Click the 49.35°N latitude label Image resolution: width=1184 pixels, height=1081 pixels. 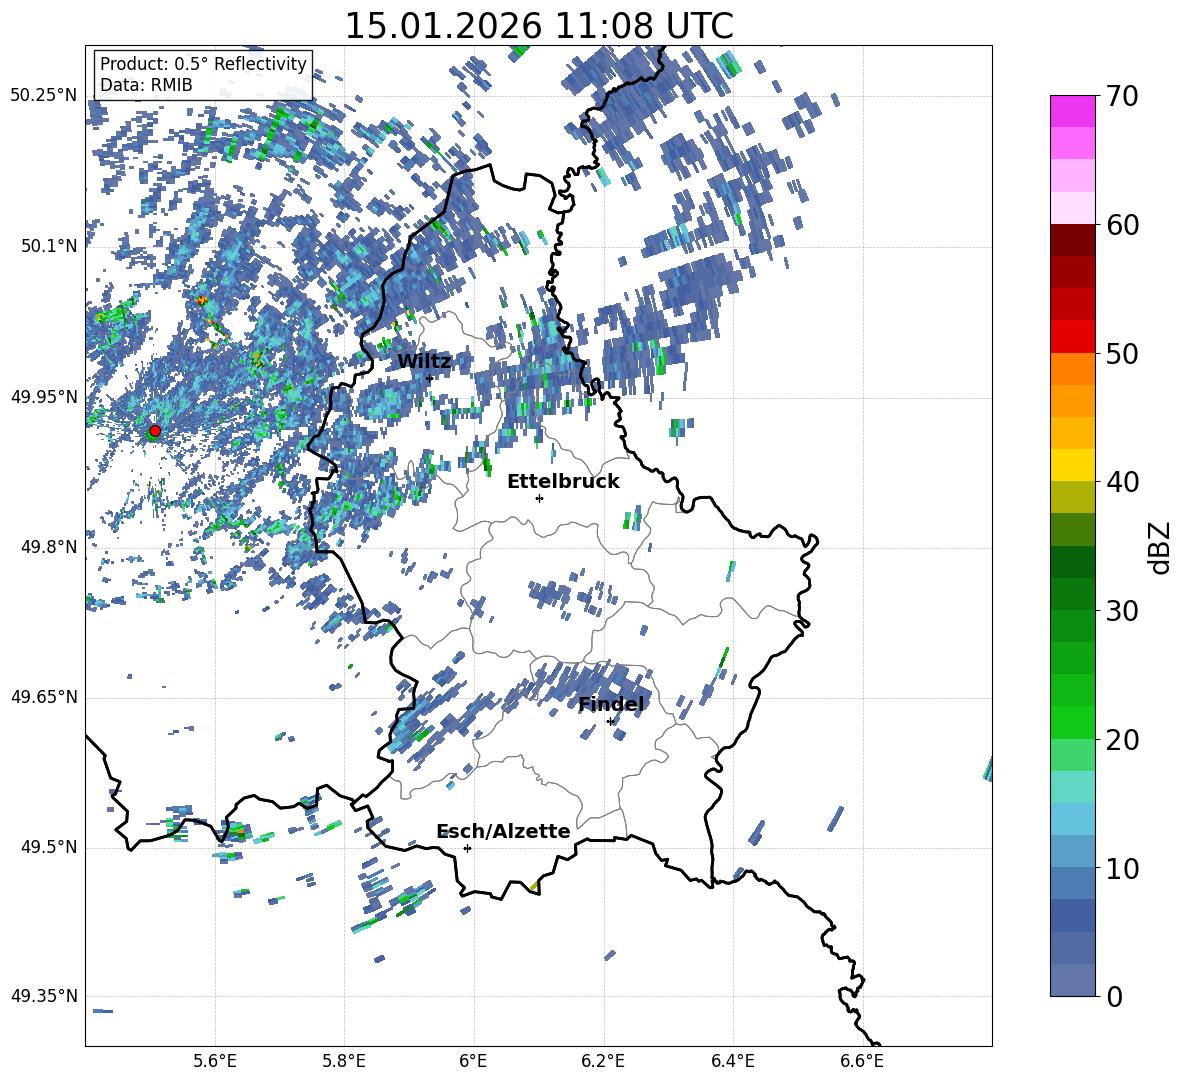[44, 996]
